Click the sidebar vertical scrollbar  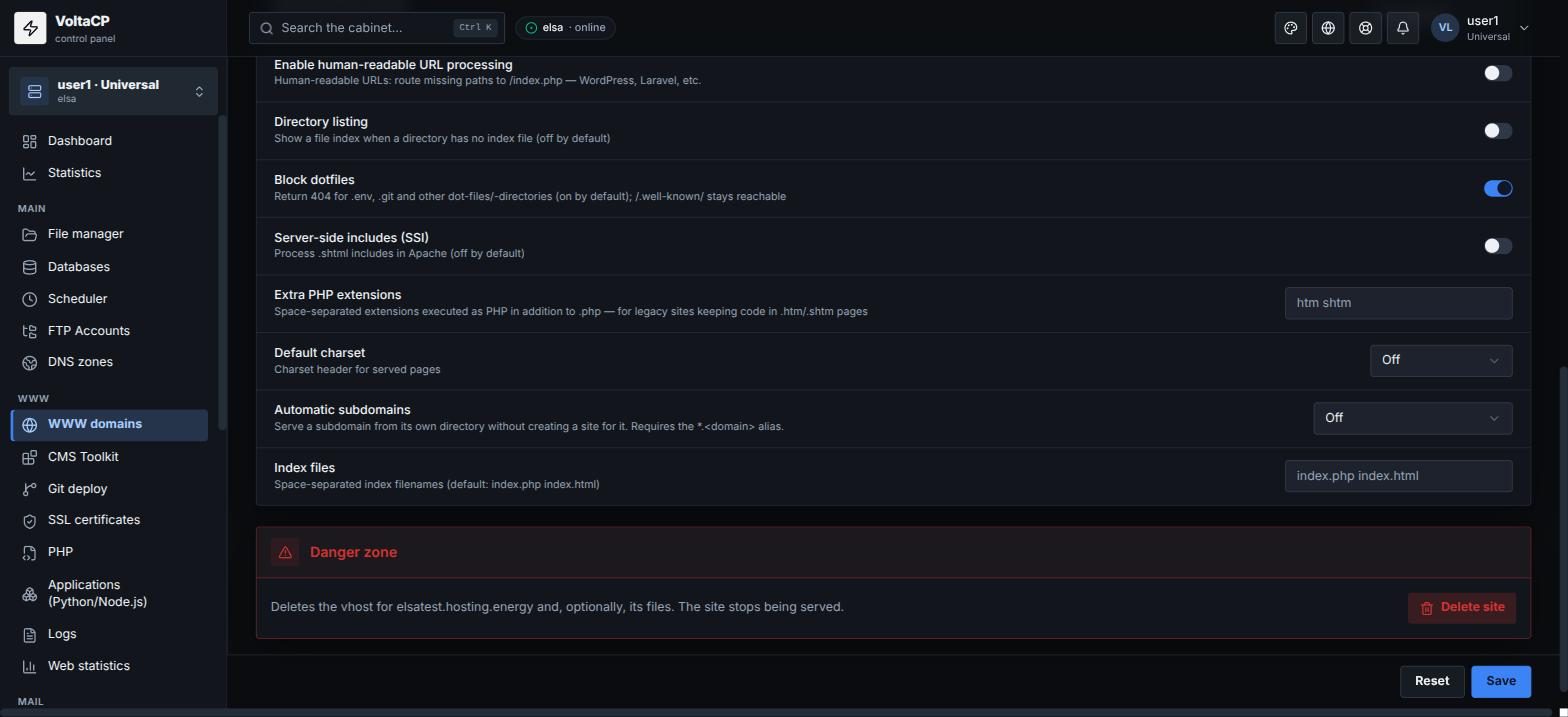click(222, 272)
